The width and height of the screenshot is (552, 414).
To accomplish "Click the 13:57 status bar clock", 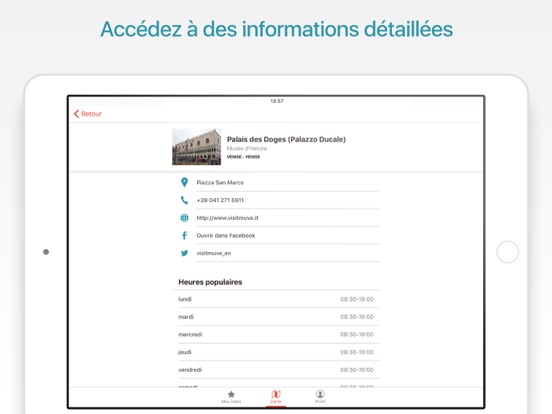I will tap(277, 101).
